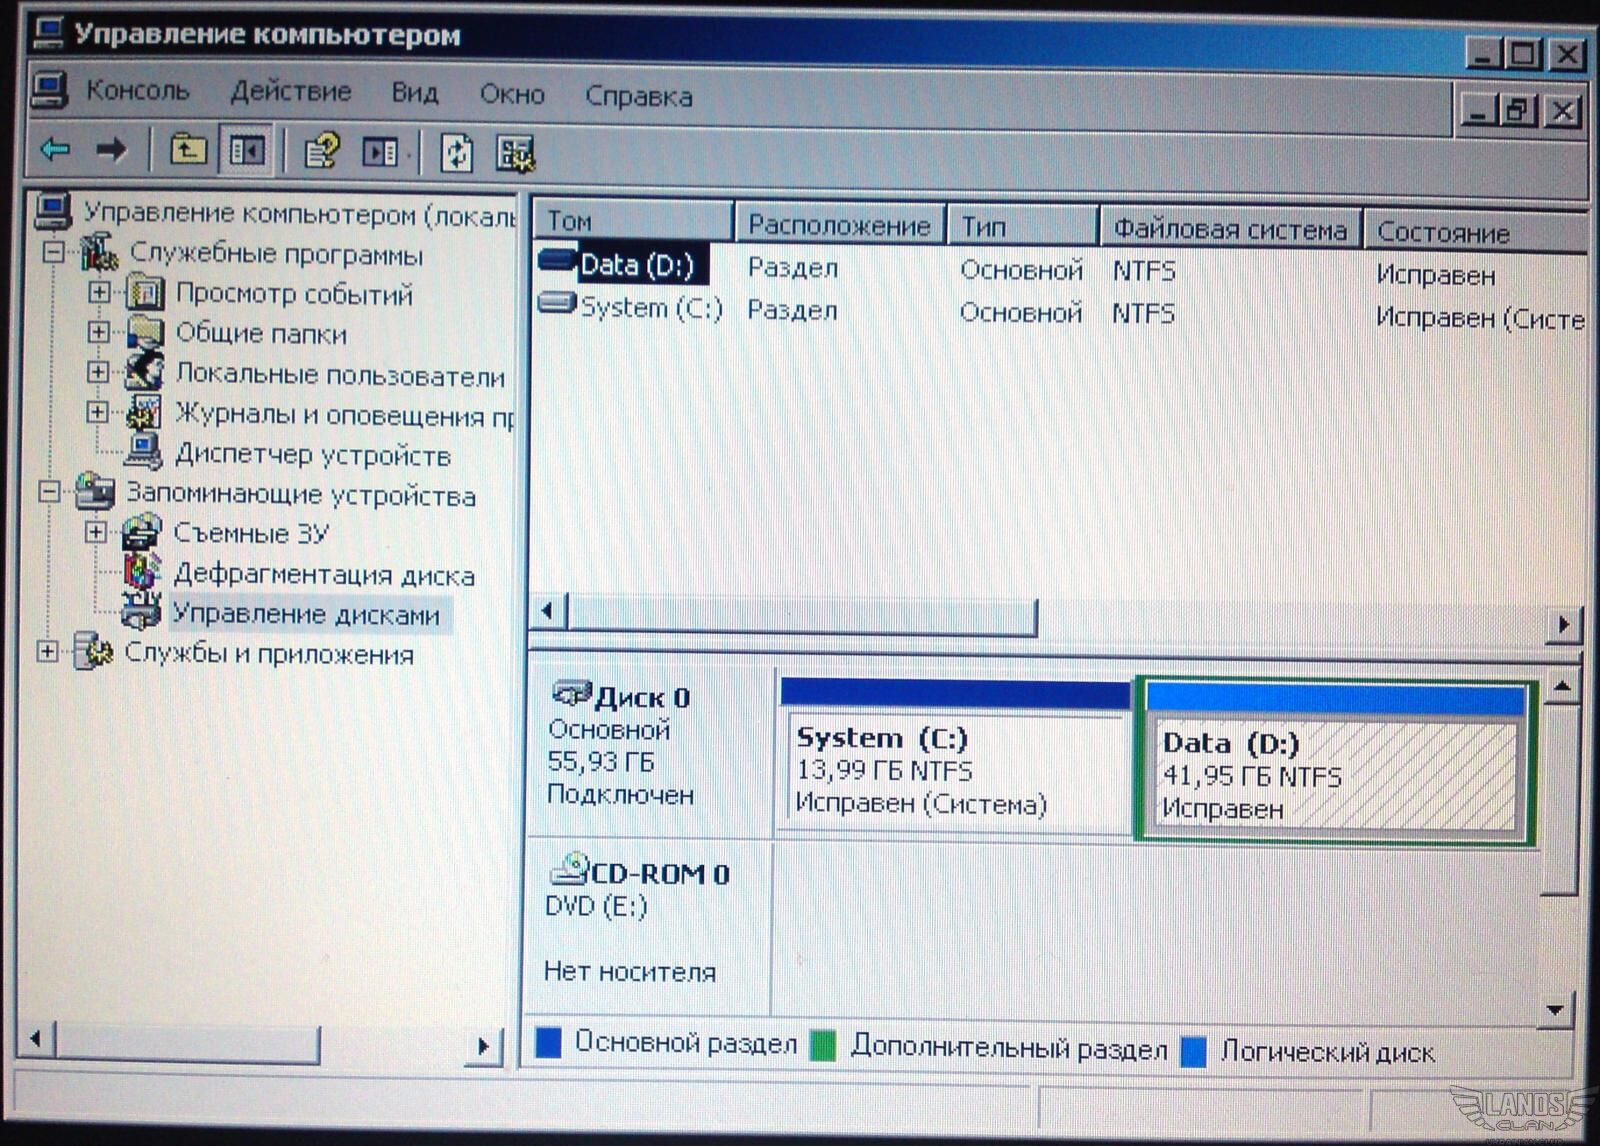The height and width of the screenshot is (1146, 1600).
Task: Collapse the Запоминающие устройства node
Action: tap(48, 491)
